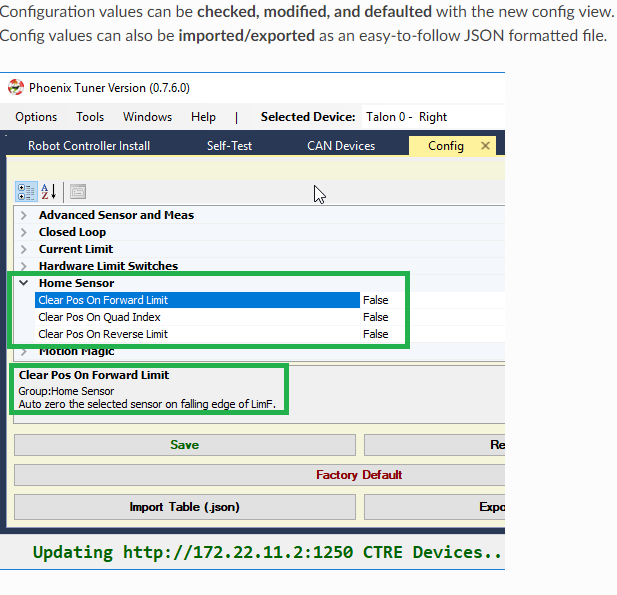Expand the Closed Loop group
Viewport: 617px width, 595px height.
point(24,232)
